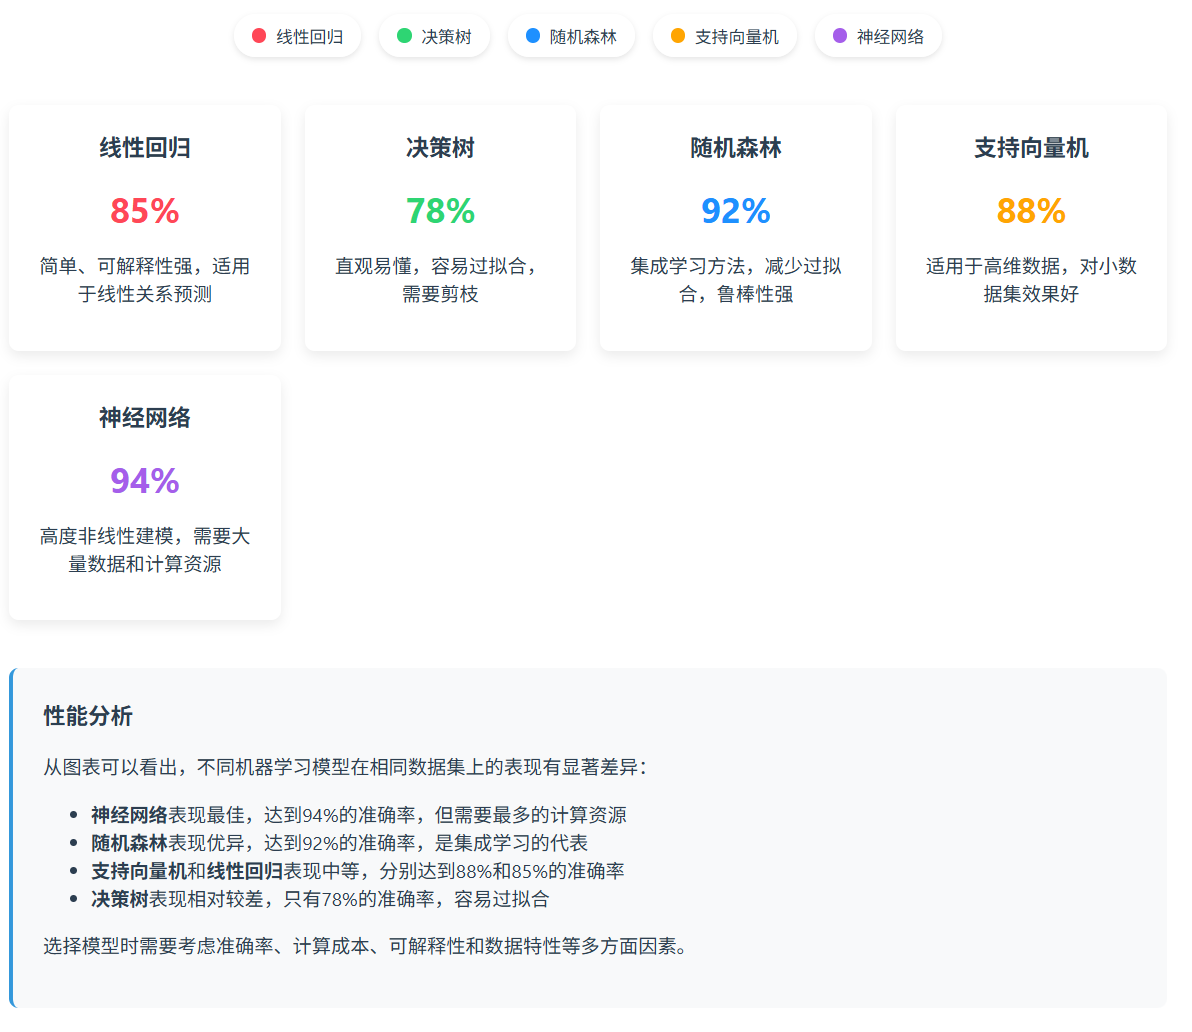
Task: Click the purple dot in 神经网络 legend
Action: pyautogui.click(x=840, y=36)
